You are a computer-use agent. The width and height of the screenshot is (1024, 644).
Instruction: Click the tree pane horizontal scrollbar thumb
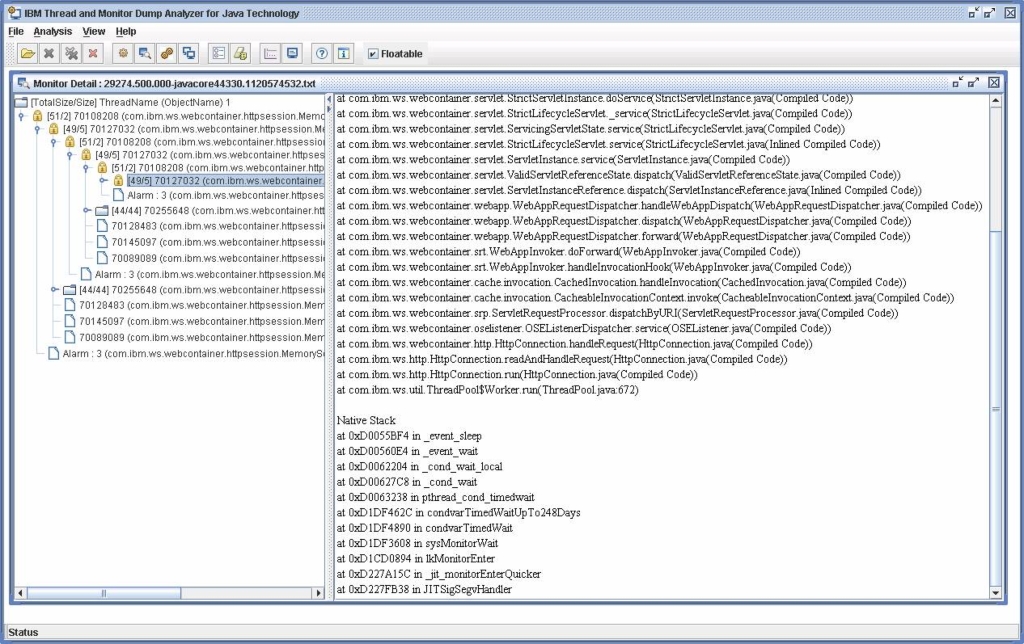tap(103, 593)
